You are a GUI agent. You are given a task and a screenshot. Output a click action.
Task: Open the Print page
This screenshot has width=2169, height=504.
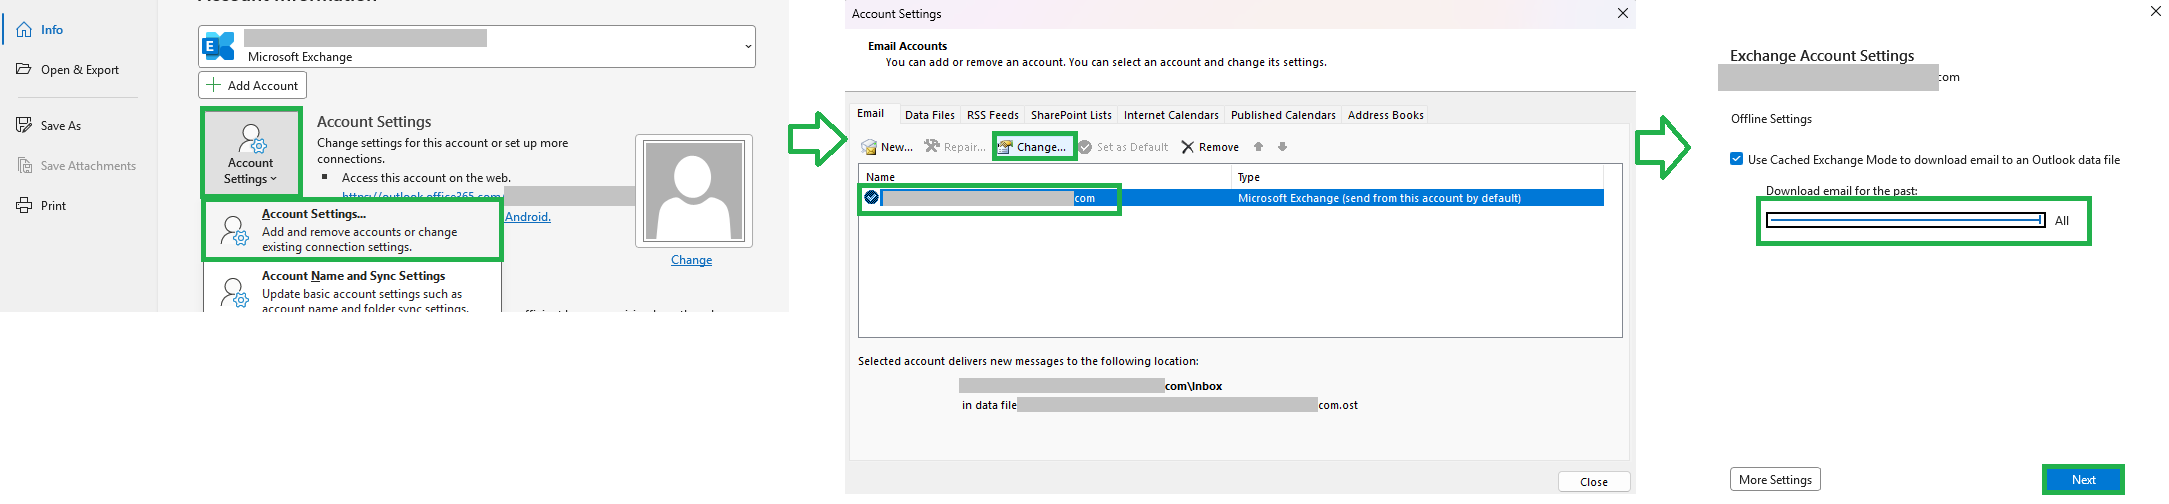53,206
